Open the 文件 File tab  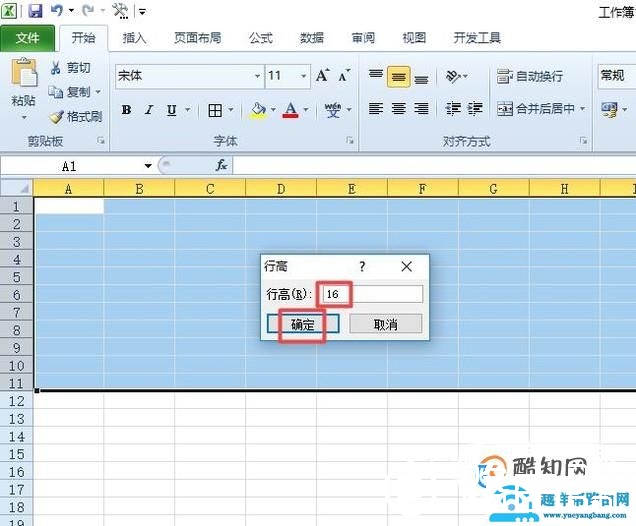[x=27, y=38]
